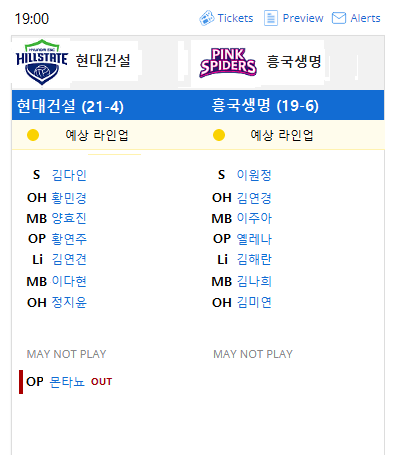This screenshot has height=455, width=399.
Task: Click the Pink Spiders team logo
Action: [x=228, y=63]
